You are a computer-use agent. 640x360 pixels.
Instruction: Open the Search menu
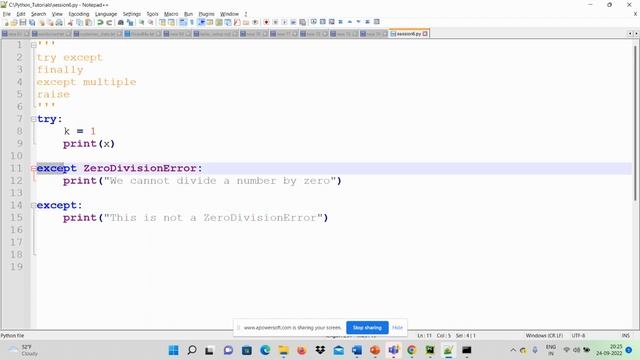pos(38,14)
